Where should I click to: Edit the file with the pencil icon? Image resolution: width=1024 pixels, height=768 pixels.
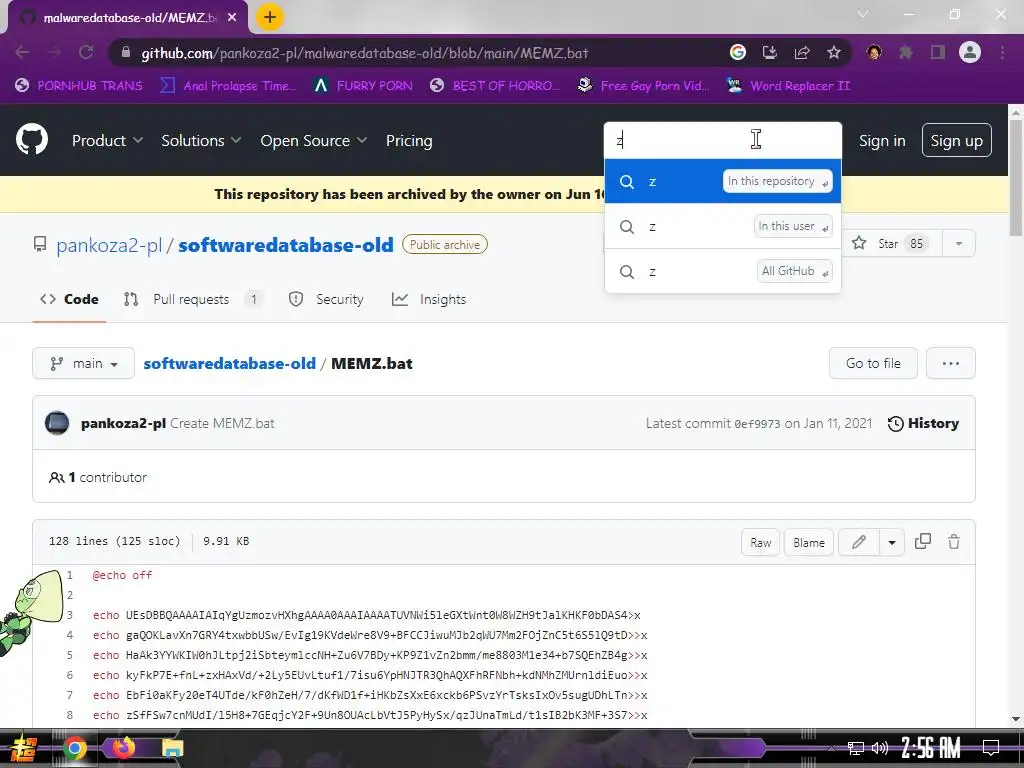pyautogui.click(x=859, y=542)
